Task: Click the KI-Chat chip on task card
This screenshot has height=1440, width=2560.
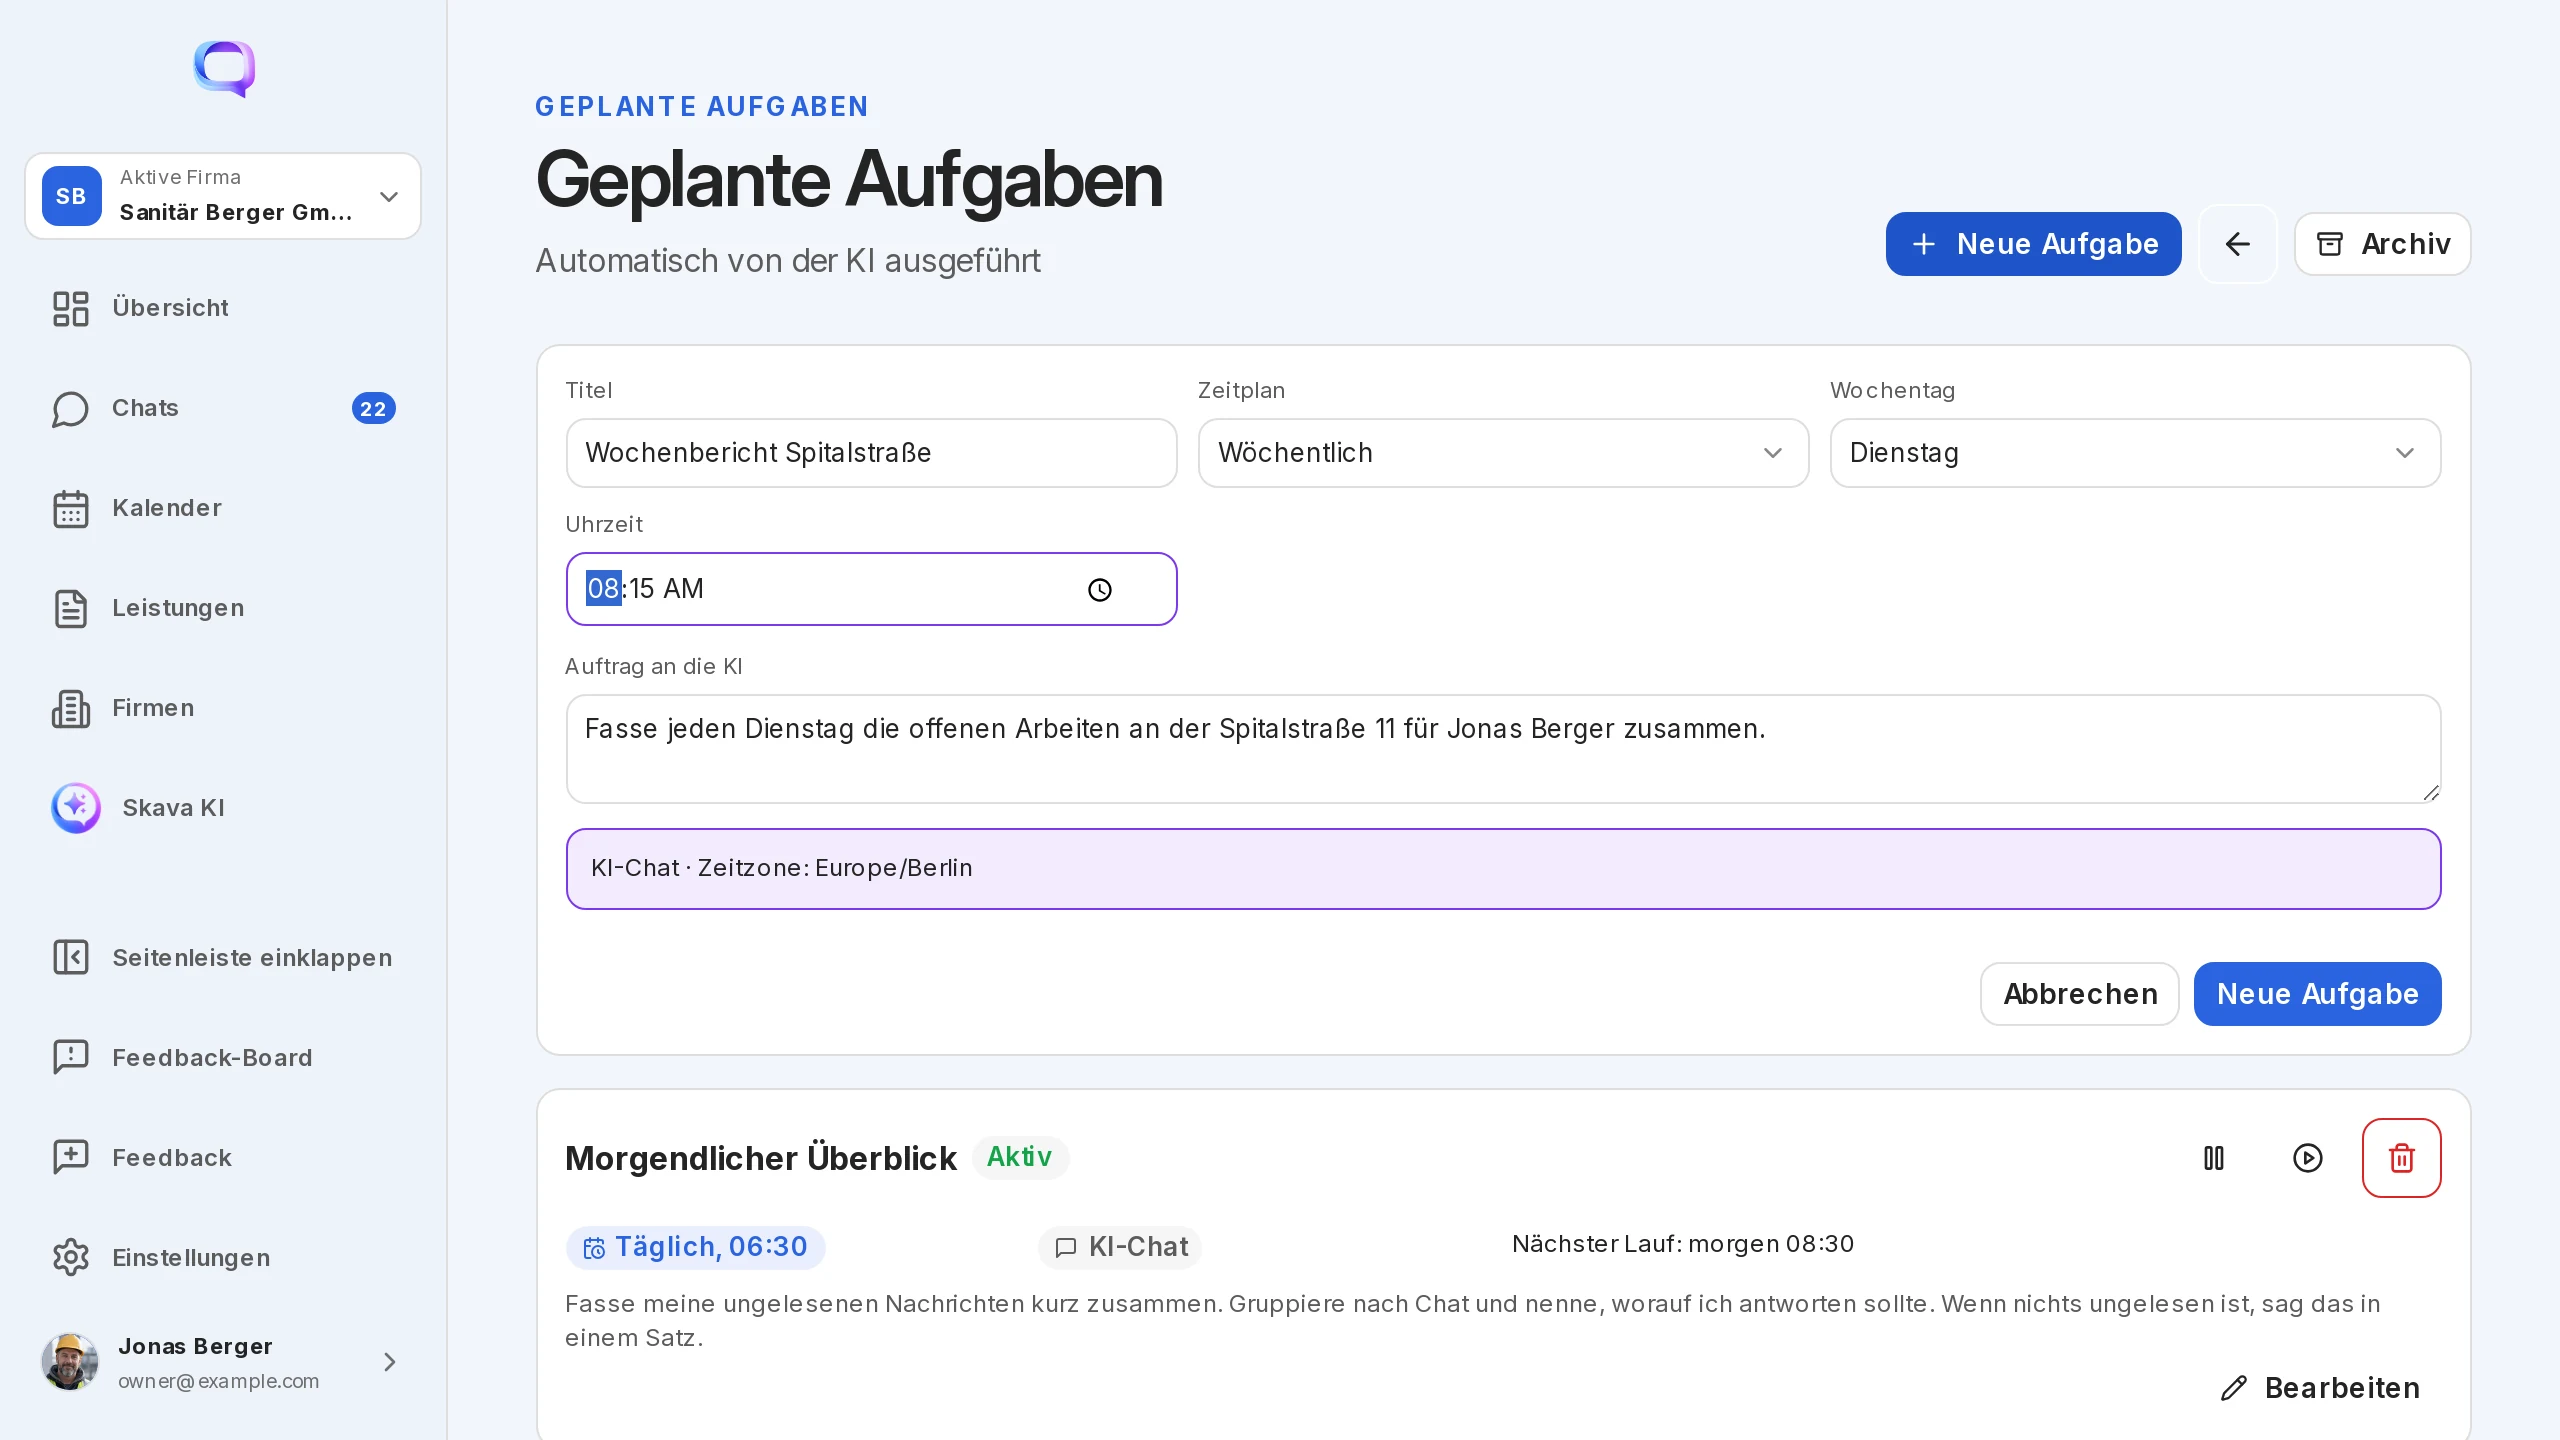Action: [1120, 1247]
